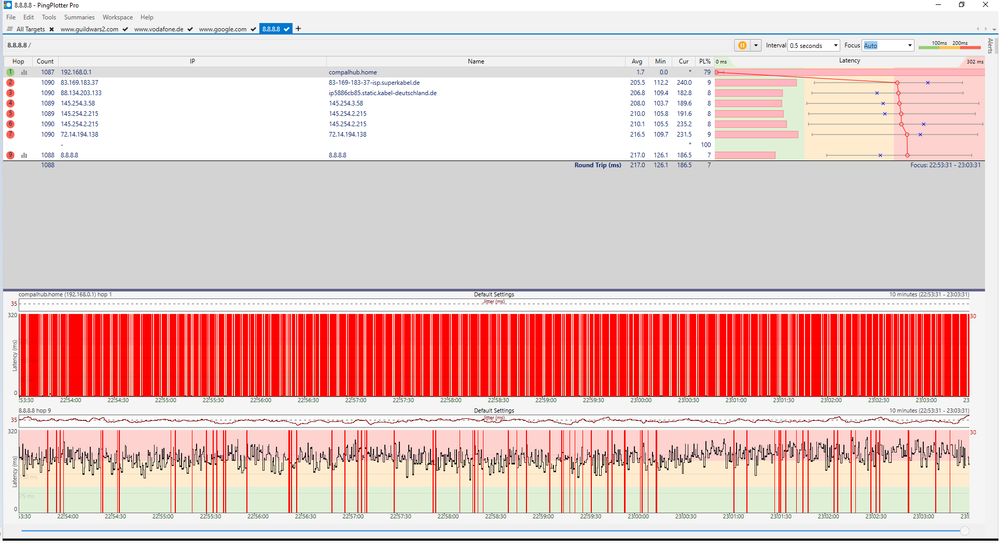Open the Alerts side panel
This screenshot has width=999, height=544.
(990, 46)
